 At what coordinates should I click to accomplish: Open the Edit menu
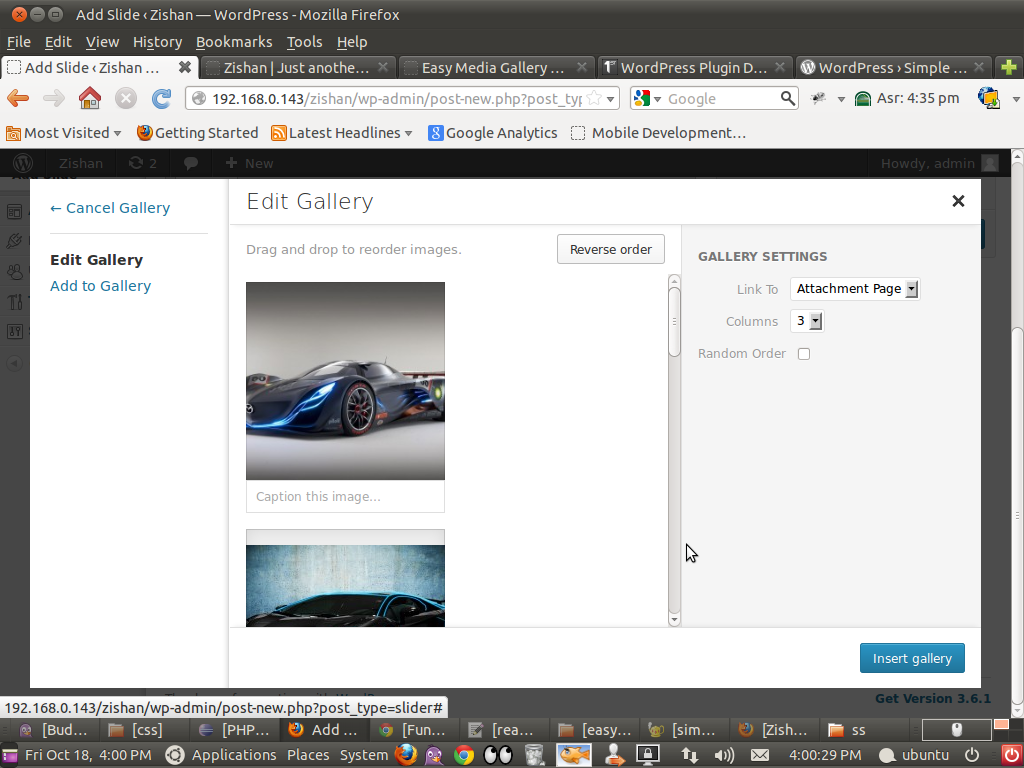click(x=58, y=42)
